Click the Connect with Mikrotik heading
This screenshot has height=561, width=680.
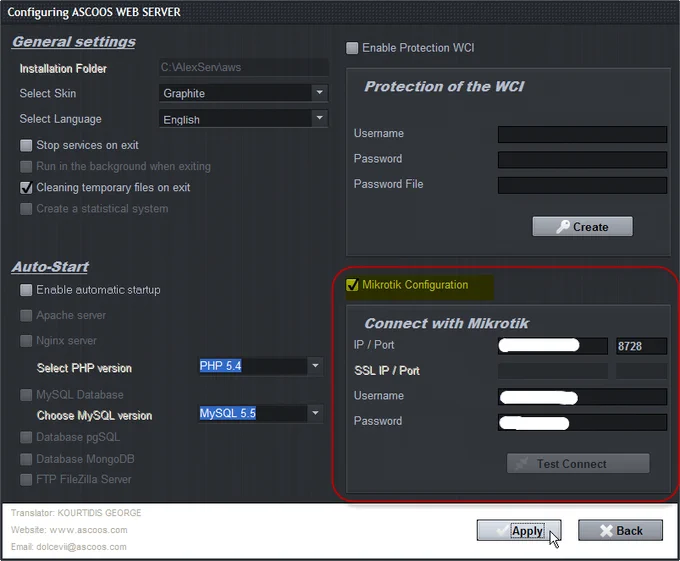(447, 323)
